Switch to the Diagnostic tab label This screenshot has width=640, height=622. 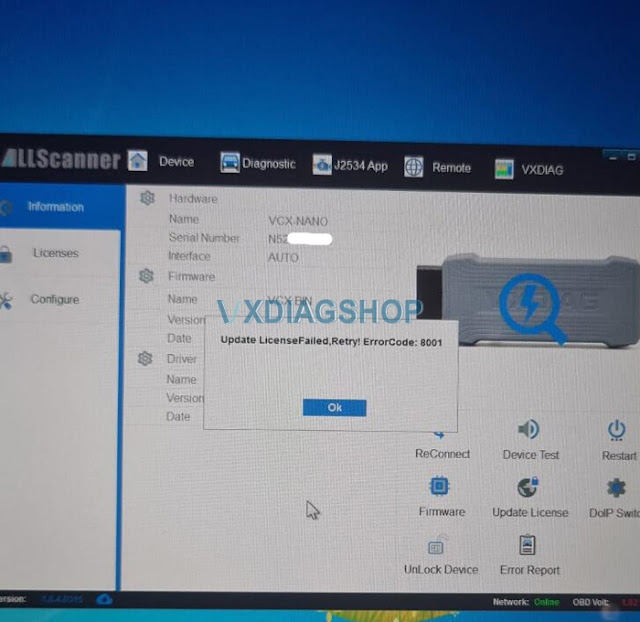point(269,164)
